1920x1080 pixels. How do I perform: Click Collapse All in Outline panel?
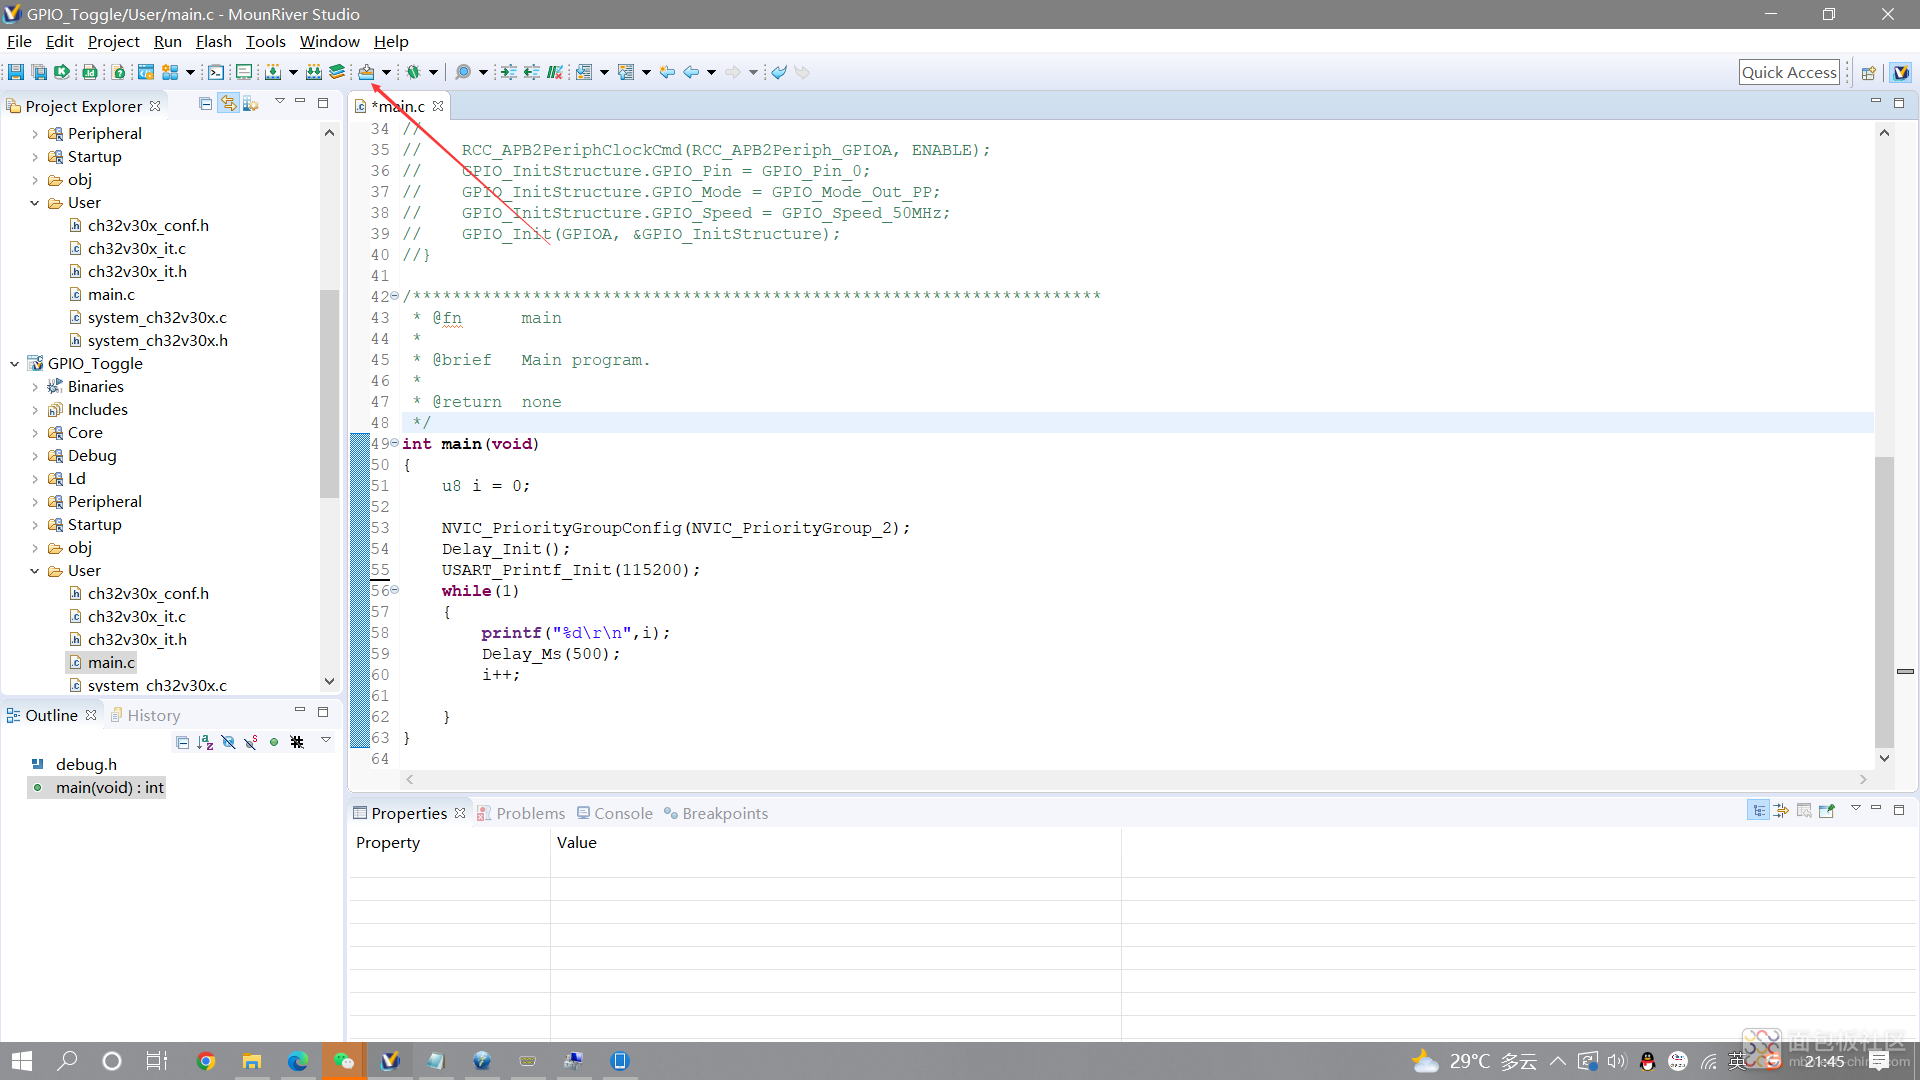[x=182, y=742]
